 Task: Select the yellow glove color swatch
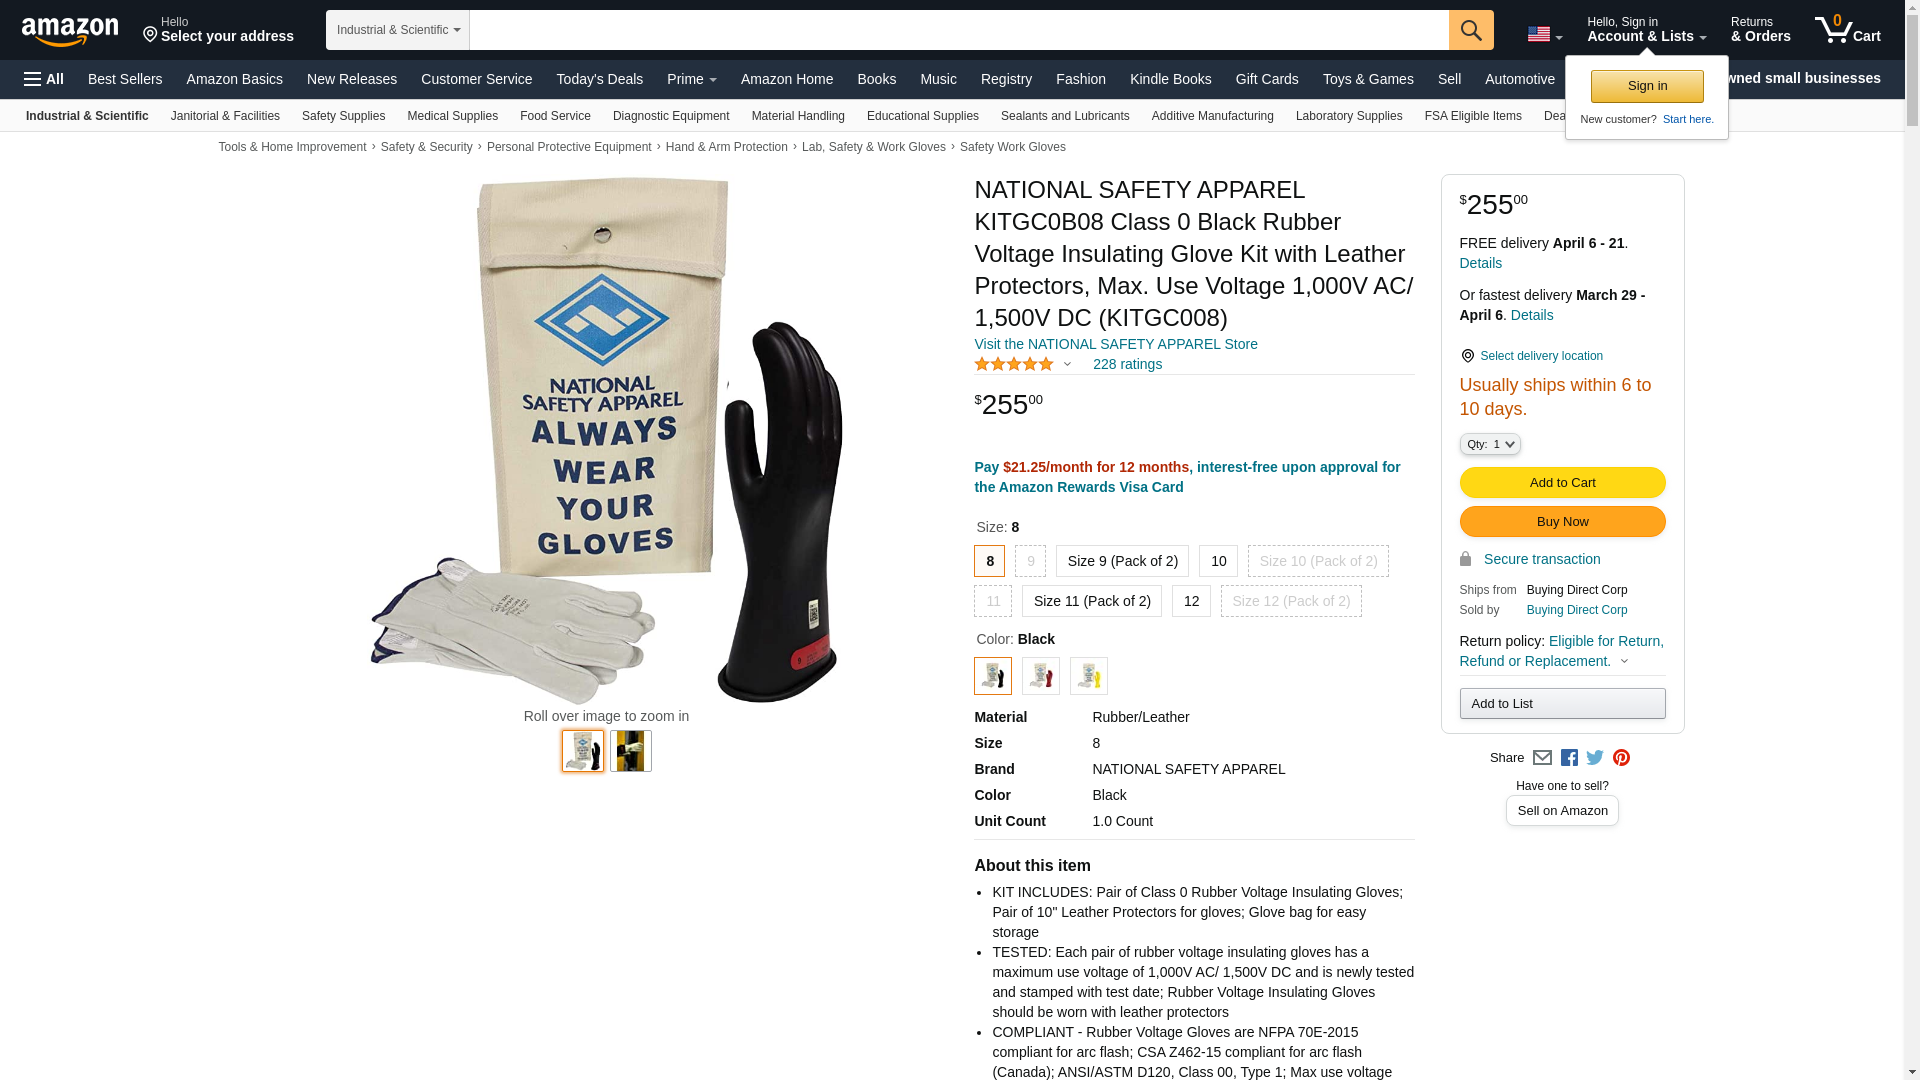[1088, 676]
